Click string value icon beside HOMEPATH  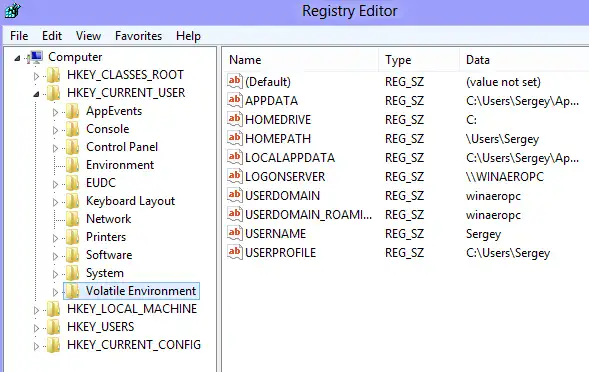[235, 138]
